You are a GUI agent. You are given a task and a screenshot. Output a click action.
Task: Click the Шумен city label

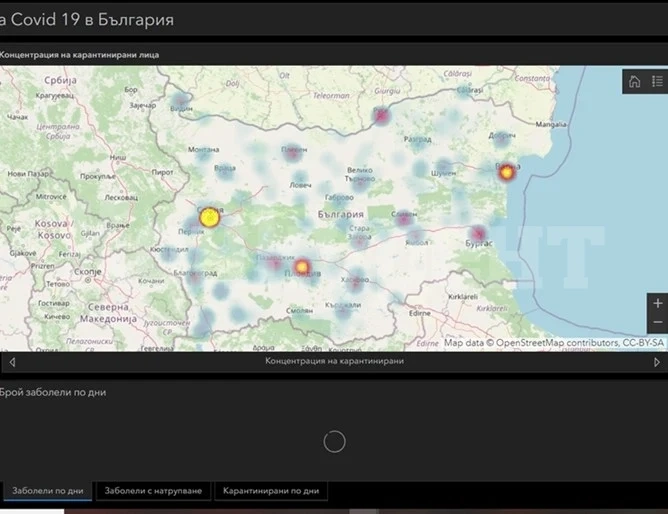[443, 173]
